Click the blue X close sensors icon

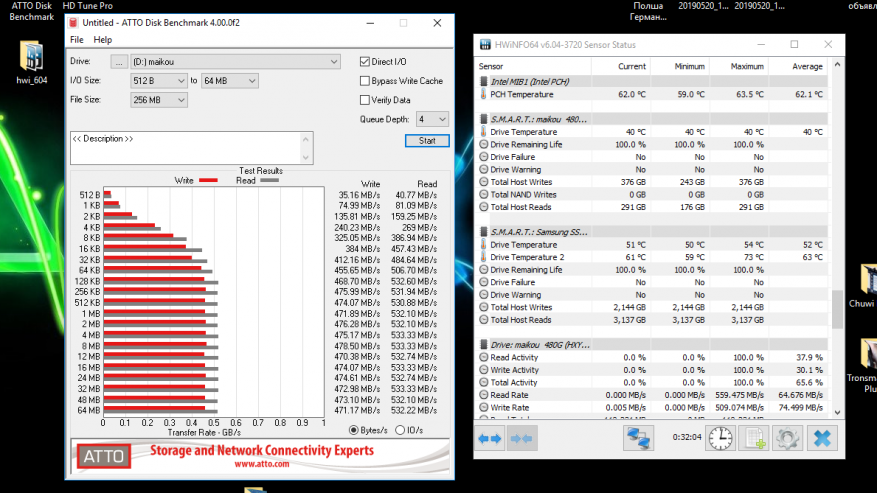tap(822, 438)
